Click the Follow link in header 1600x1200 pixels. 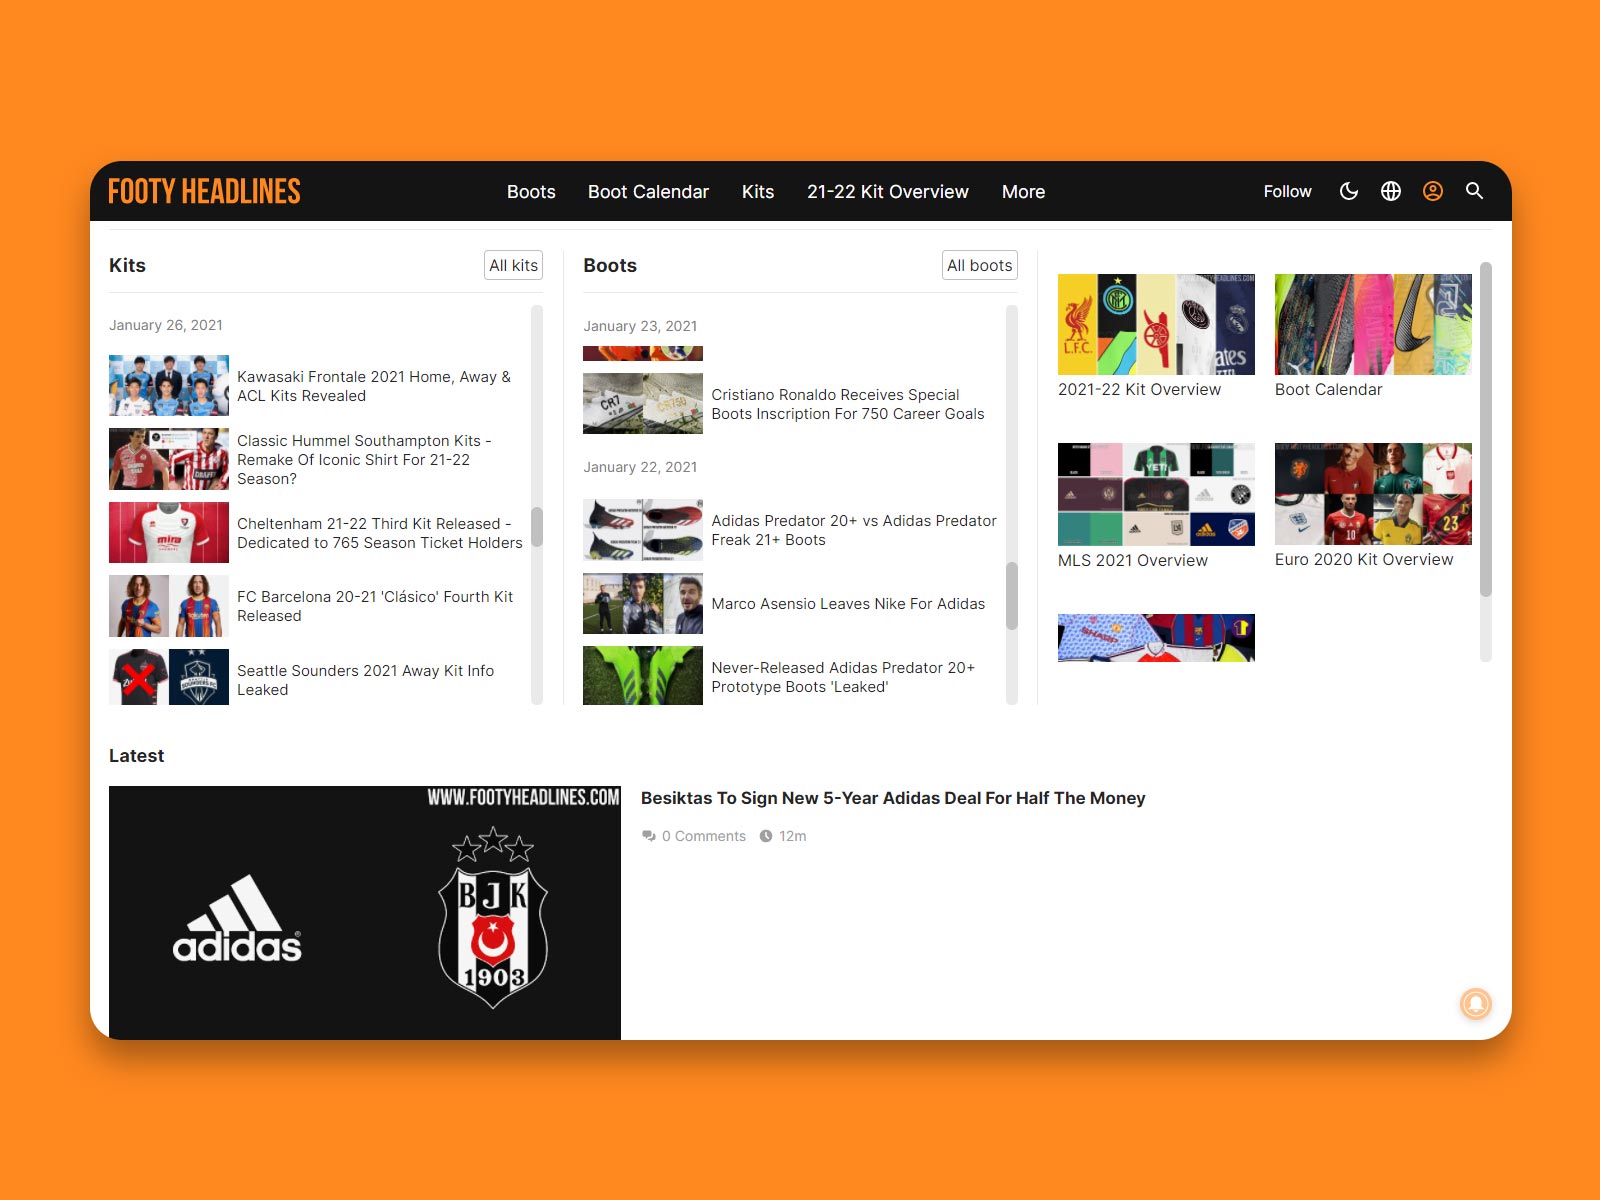[1287, 191]
